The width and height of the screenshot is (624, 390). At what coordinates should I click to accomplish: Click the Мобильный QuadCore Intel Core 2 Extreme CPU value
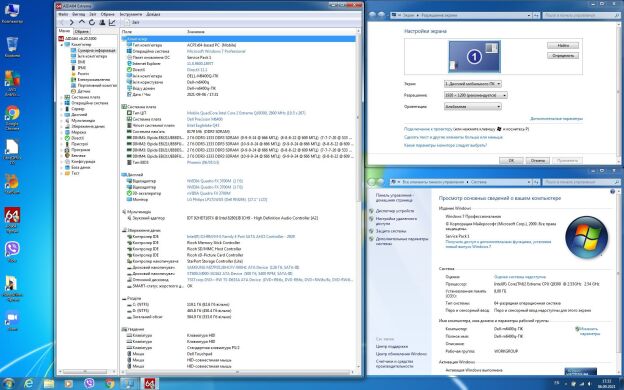[x=246, y=113]
